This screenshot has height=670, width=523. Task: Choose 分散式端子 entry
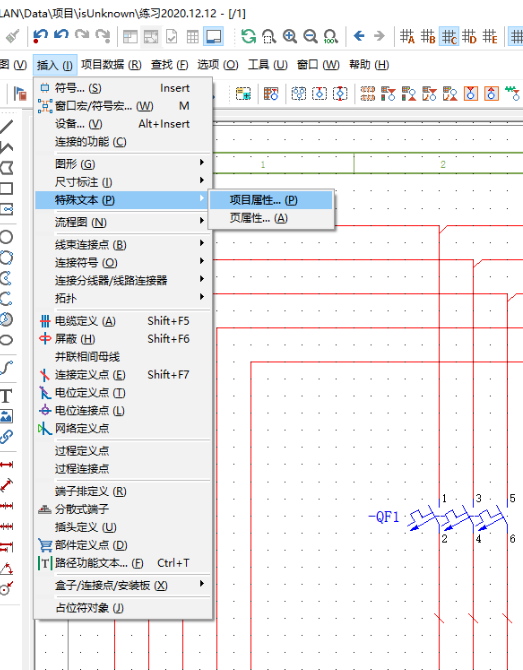click(x=123, y=509)
